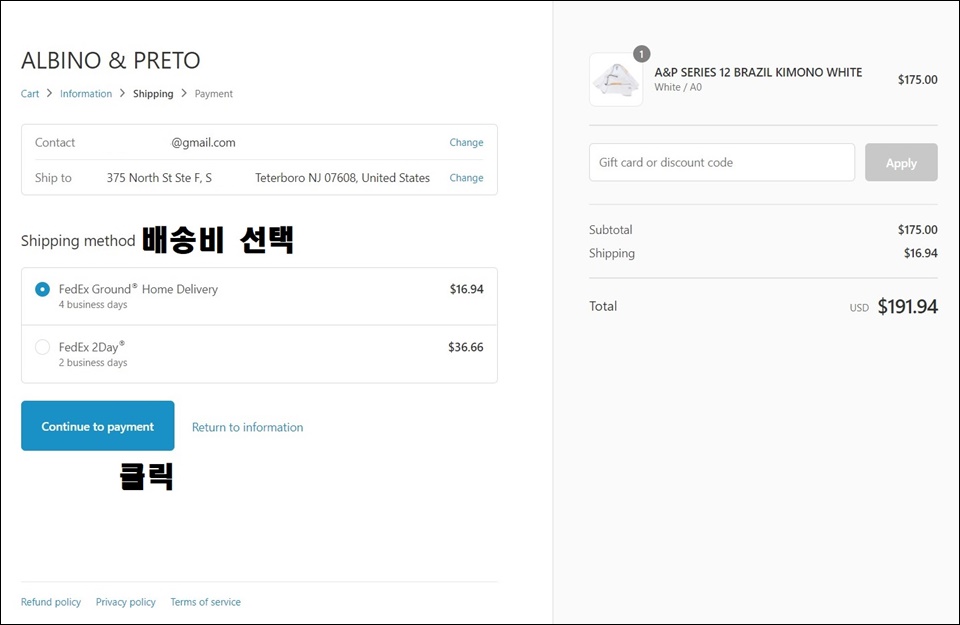This screenshot has height=625, width=960.
Task: Click the $16.94 FedEx Ground price
Action: [467, 289]
